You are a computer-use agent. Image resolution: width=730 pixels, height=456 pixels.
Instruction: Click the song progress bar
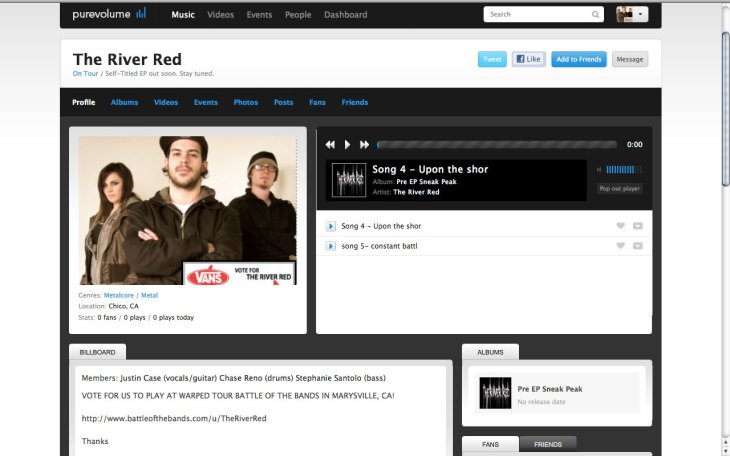click(497, 145)
